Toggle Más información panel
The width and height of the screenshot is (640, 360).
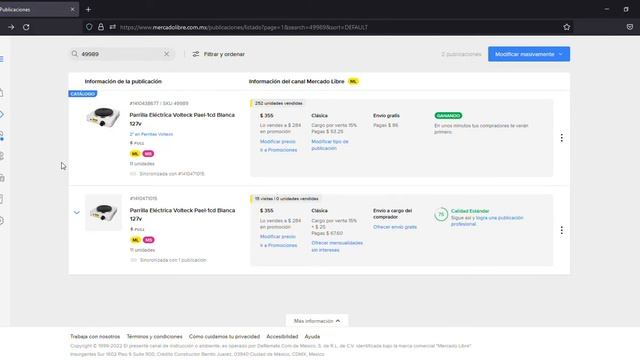point(317,321)
